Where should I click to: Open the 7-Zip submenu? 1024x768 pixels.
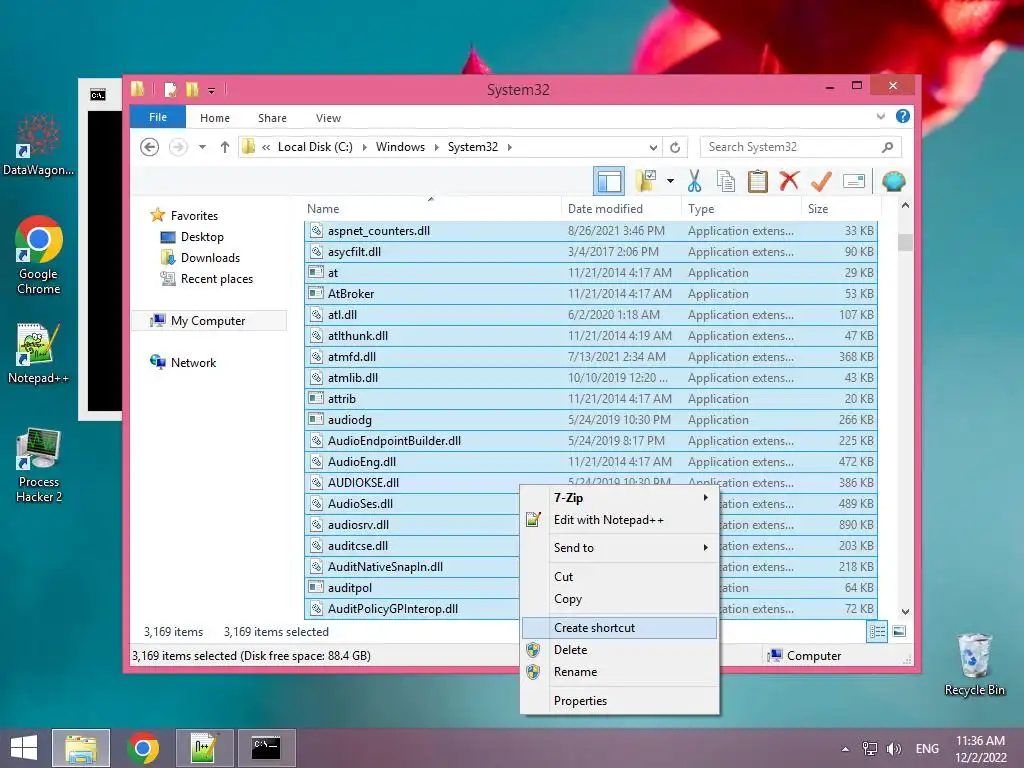tap(620, 498)
